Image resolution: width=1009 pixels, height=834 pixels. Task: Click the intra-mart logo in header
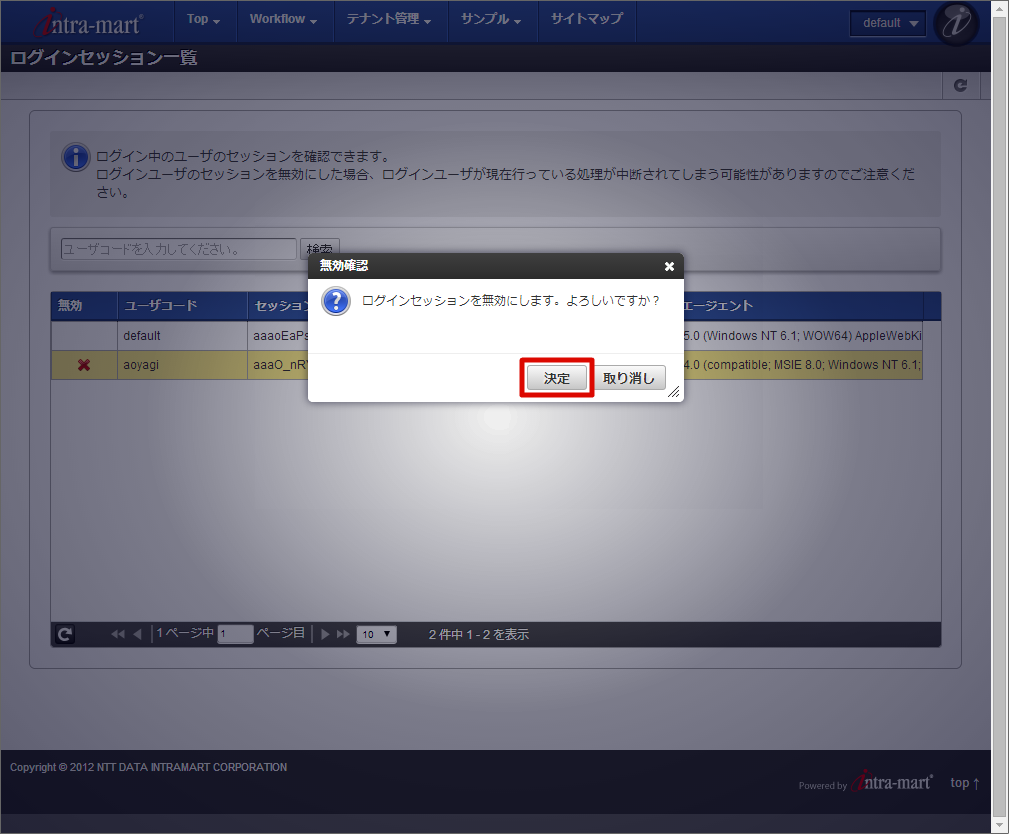[x=88, y=23]
